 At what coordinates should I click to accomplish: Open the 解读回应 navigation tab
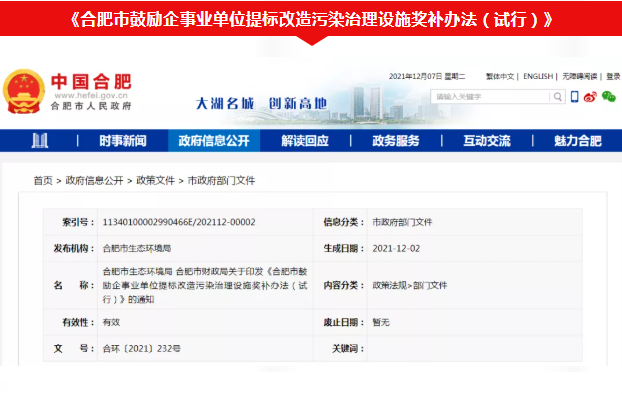(305, 140)
